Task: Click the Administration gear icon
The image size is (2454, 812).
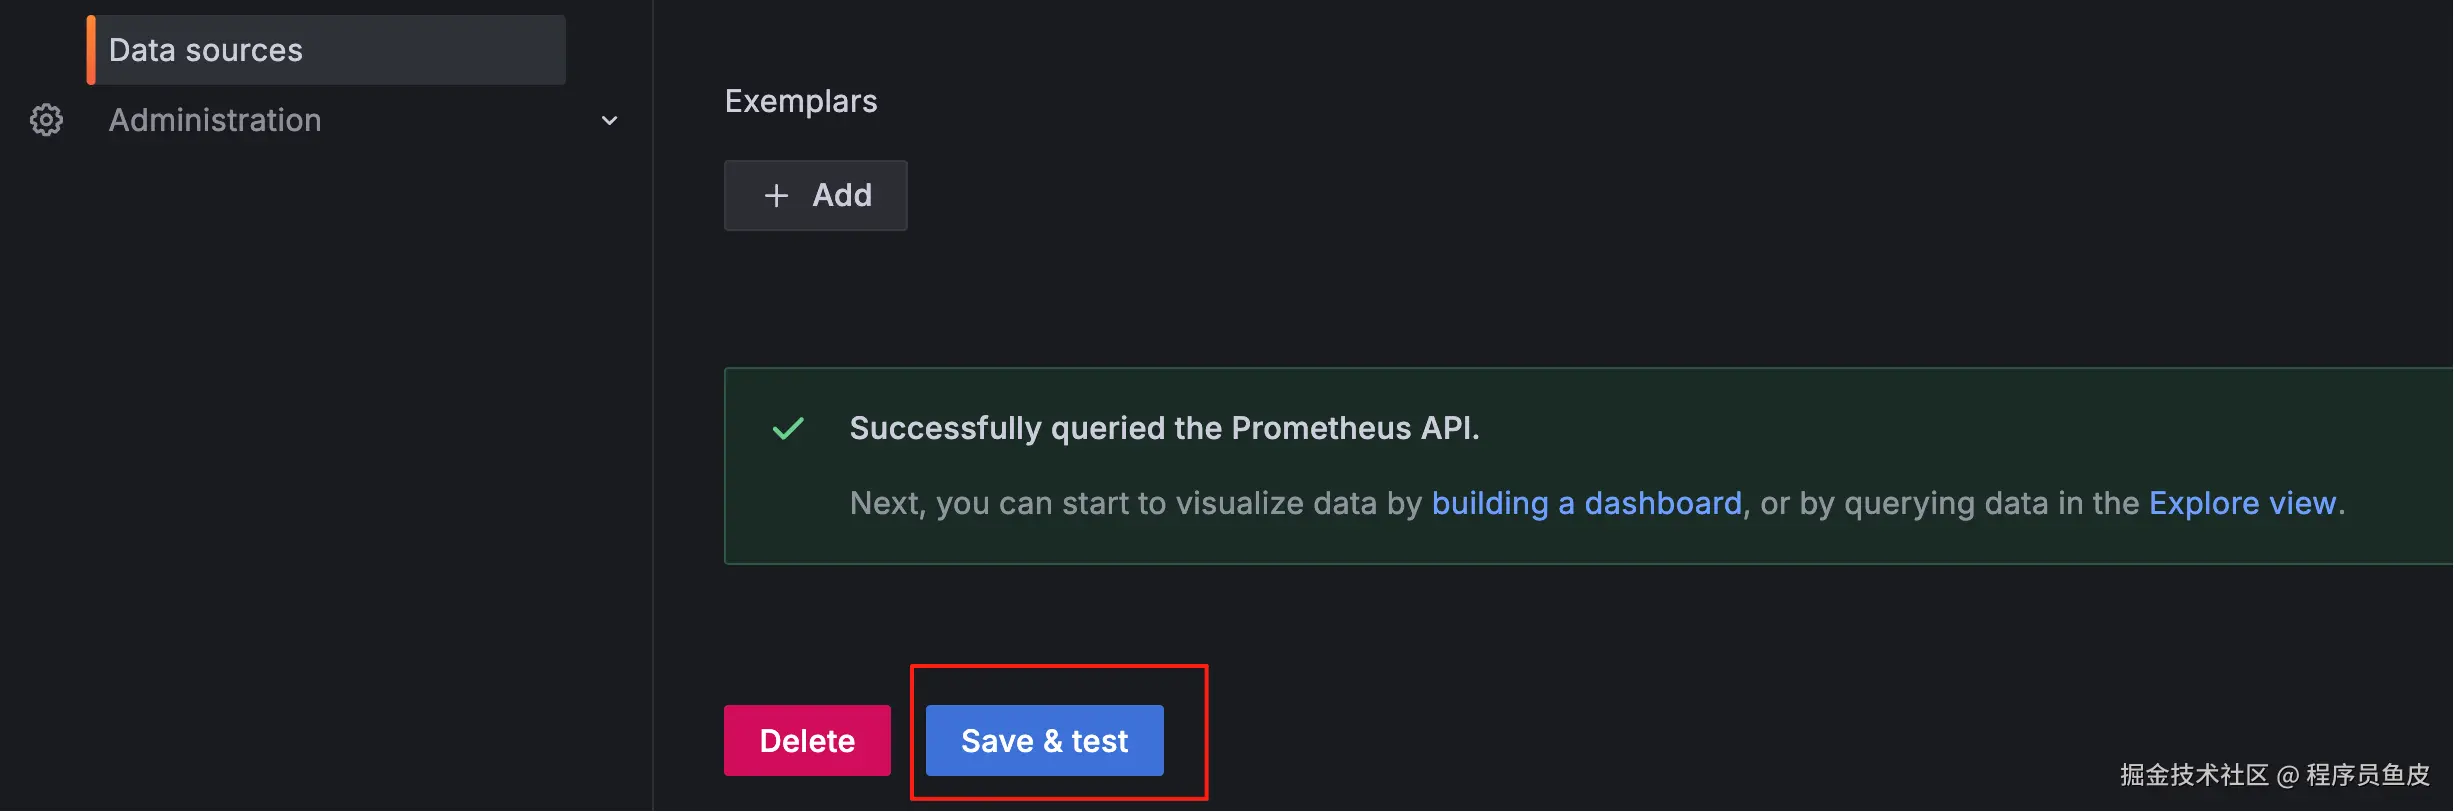Action: click(46, 120)
